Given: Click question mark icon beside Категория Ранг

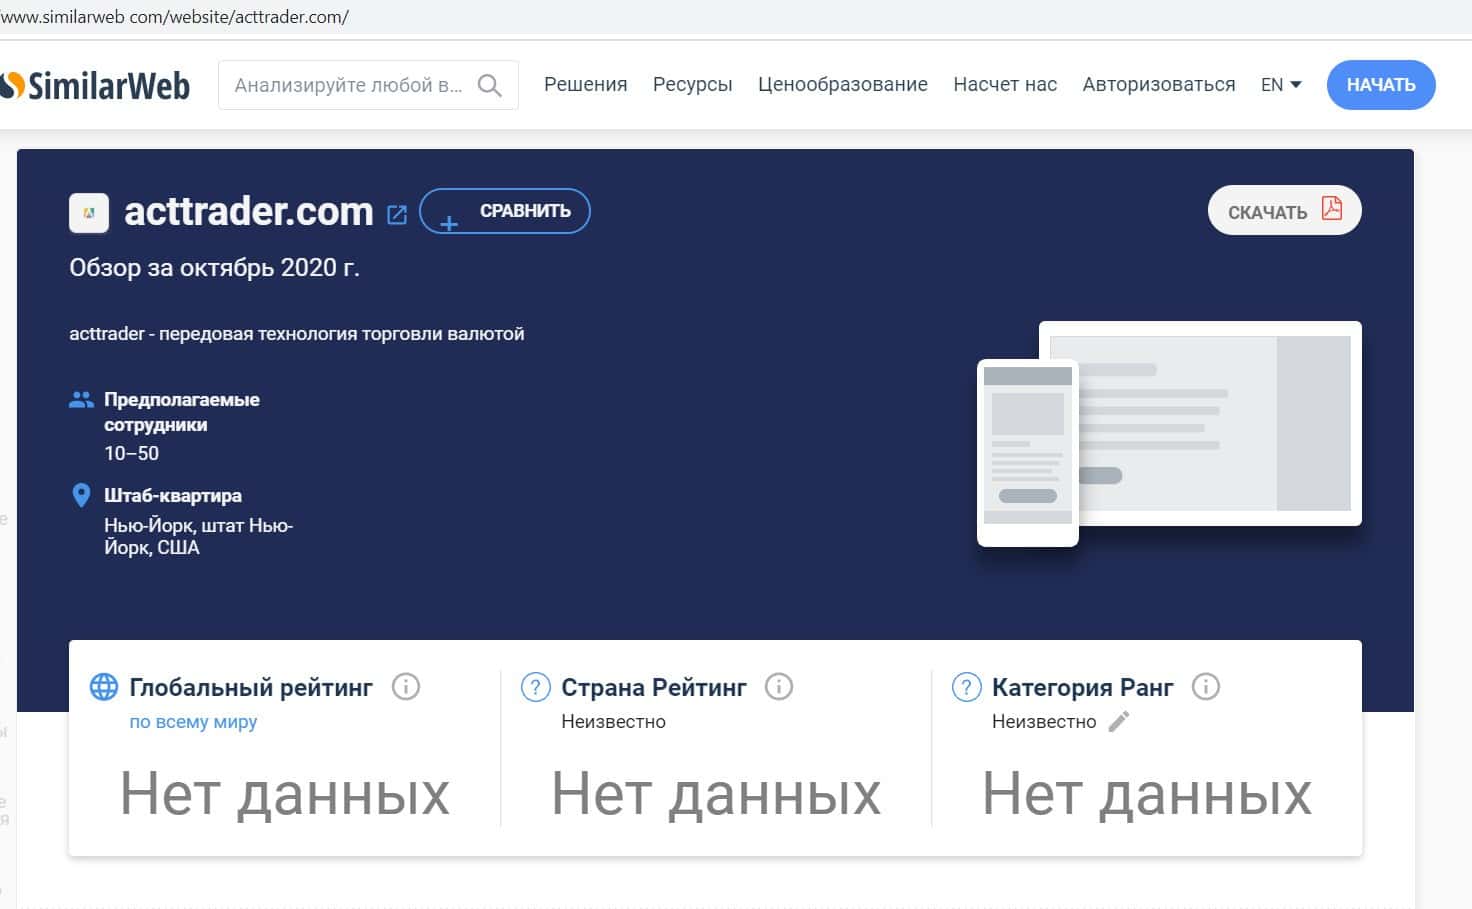Looking at the screenshot, I should tap(966, 687).
